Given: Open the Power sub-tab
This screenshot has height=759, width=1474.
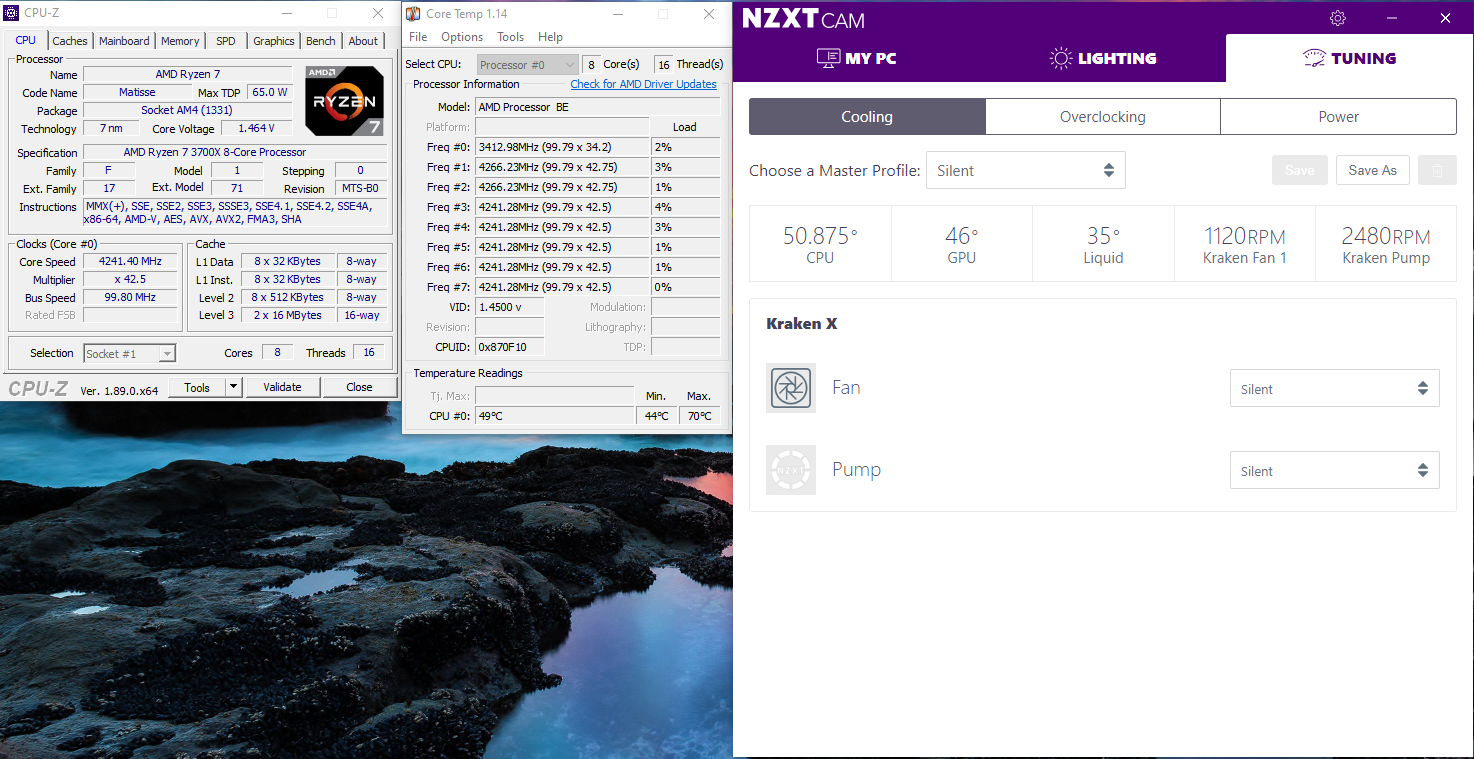Looking at the screenshot, I should pyautogui.click(x=1338, y=117).
